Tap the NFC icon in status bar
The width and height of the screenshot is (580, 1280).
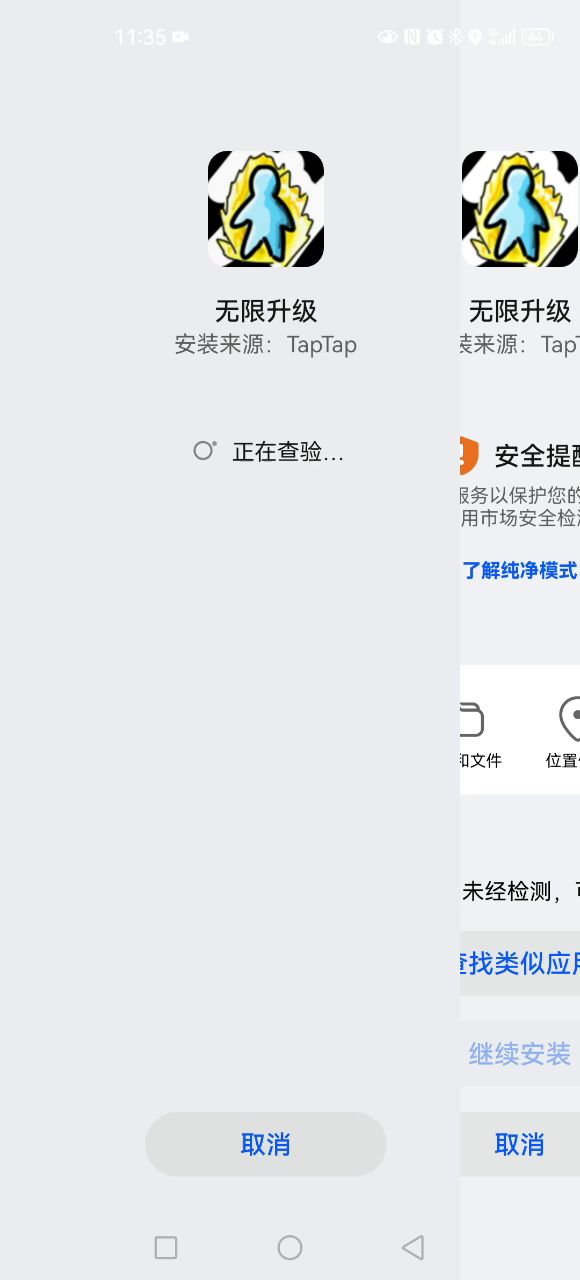(x=412, y=37)
